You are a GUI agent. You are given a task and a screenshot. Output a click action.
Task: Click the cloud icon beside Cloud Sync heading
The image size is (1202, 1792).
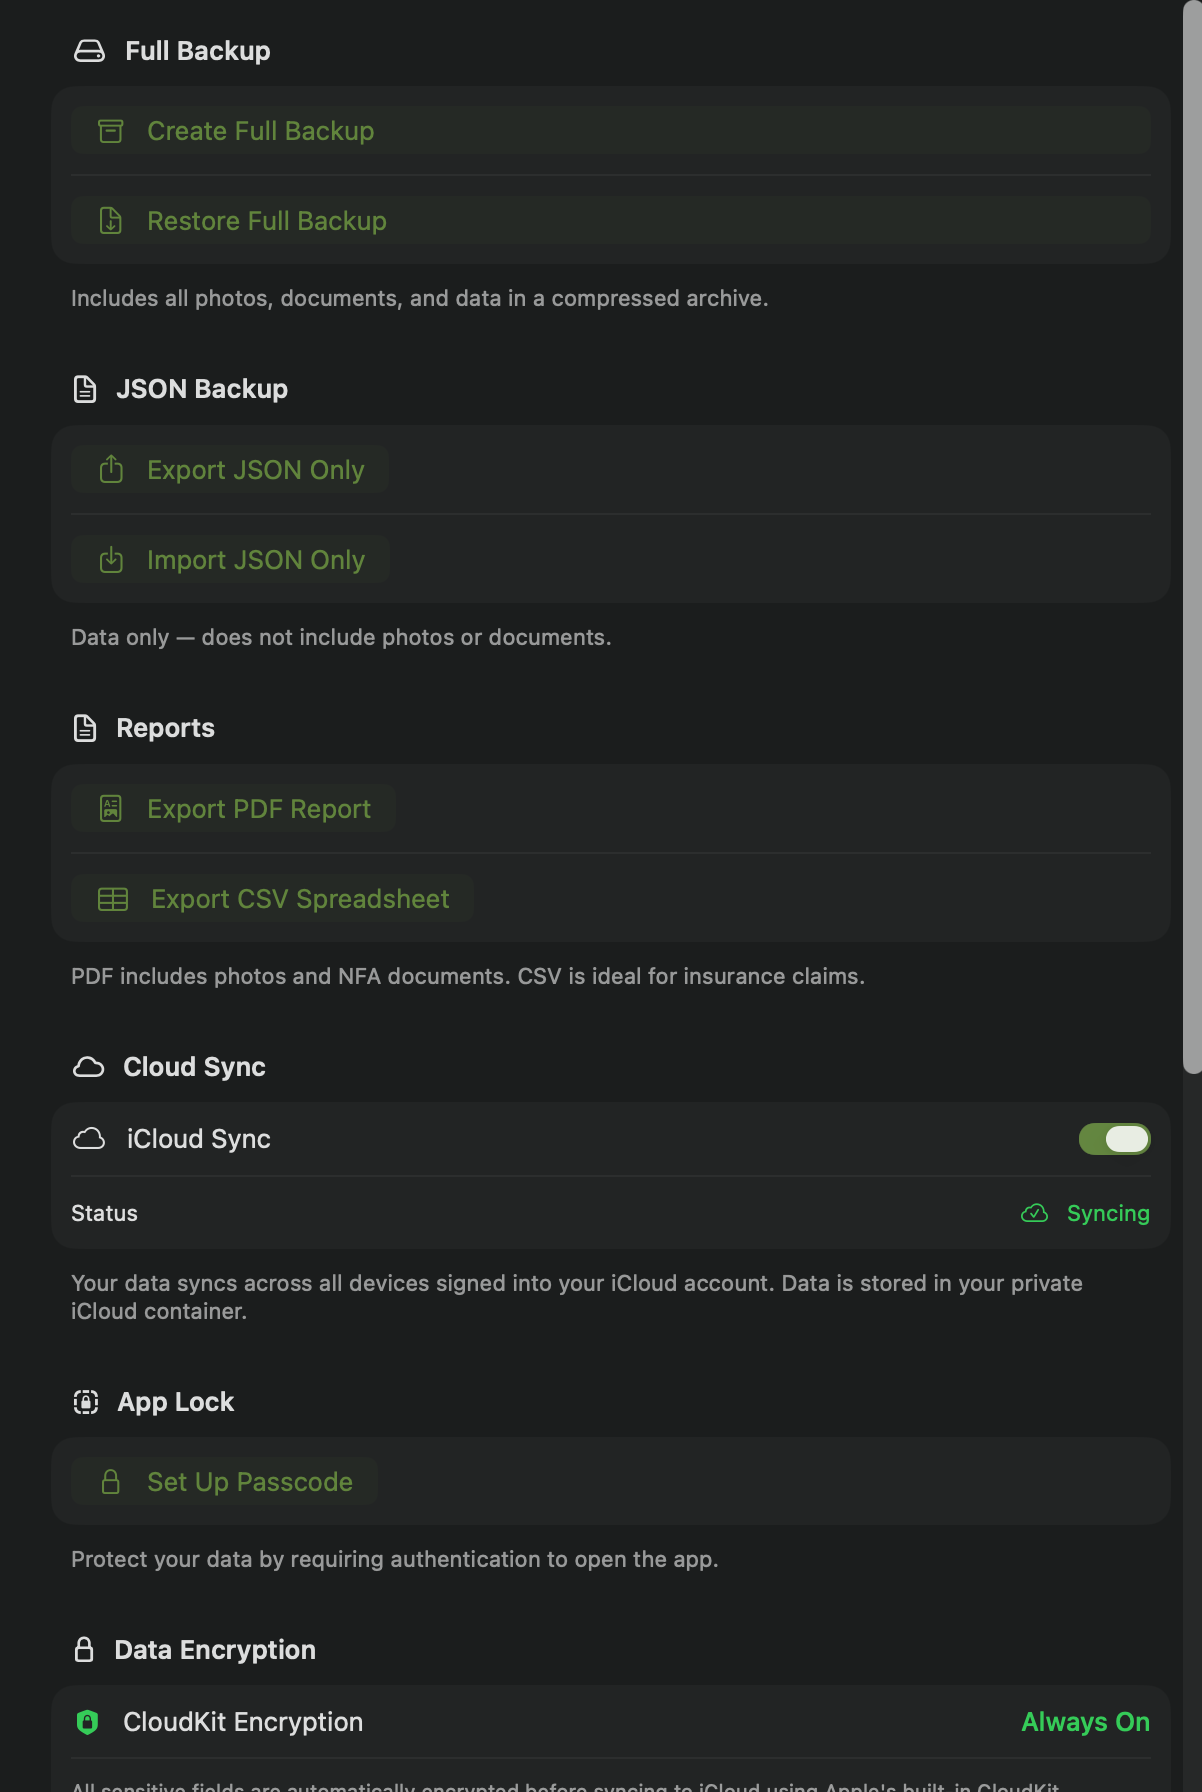pyautogui.click(x=89, y=1067)
